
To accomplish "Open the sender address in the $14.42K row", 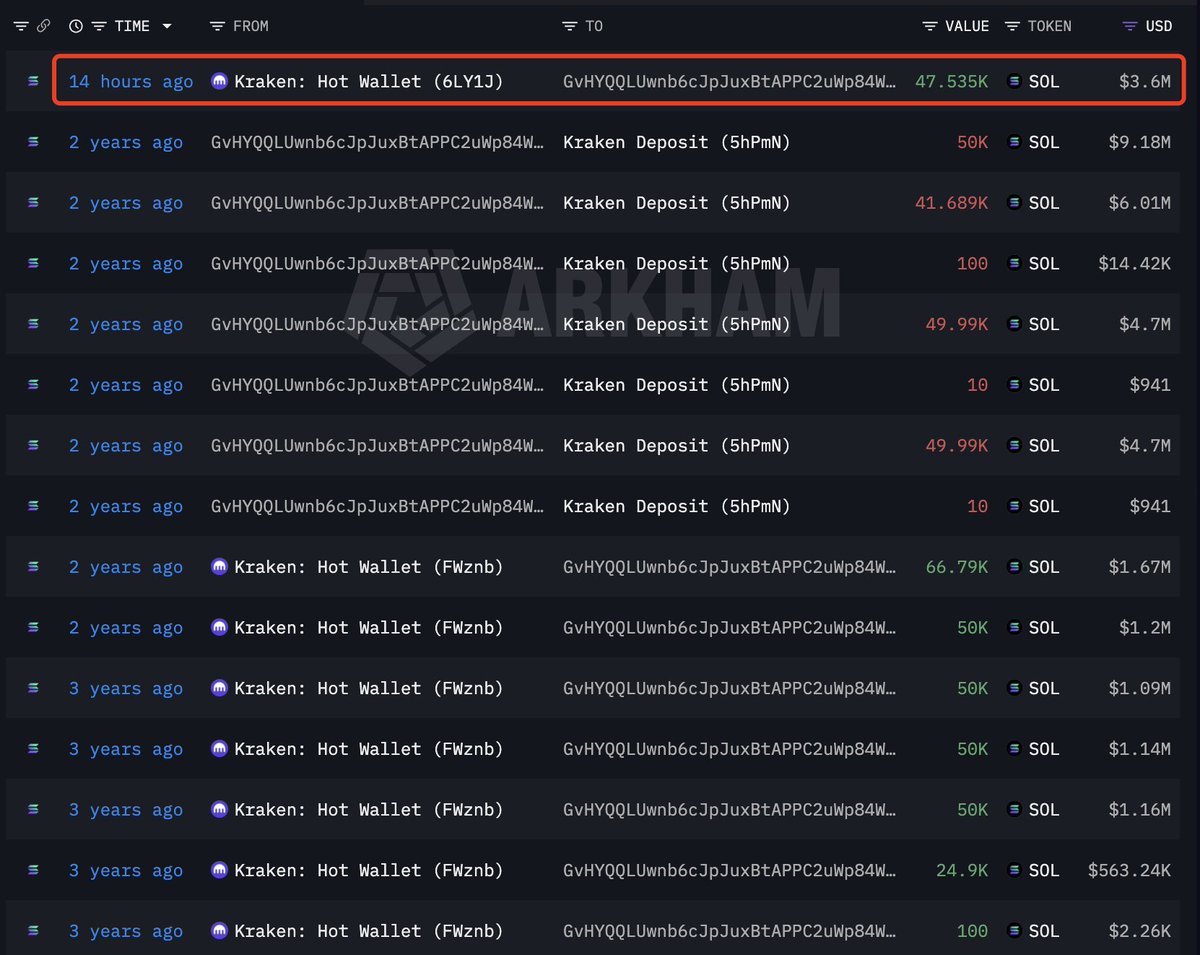I will coord(378,263).
